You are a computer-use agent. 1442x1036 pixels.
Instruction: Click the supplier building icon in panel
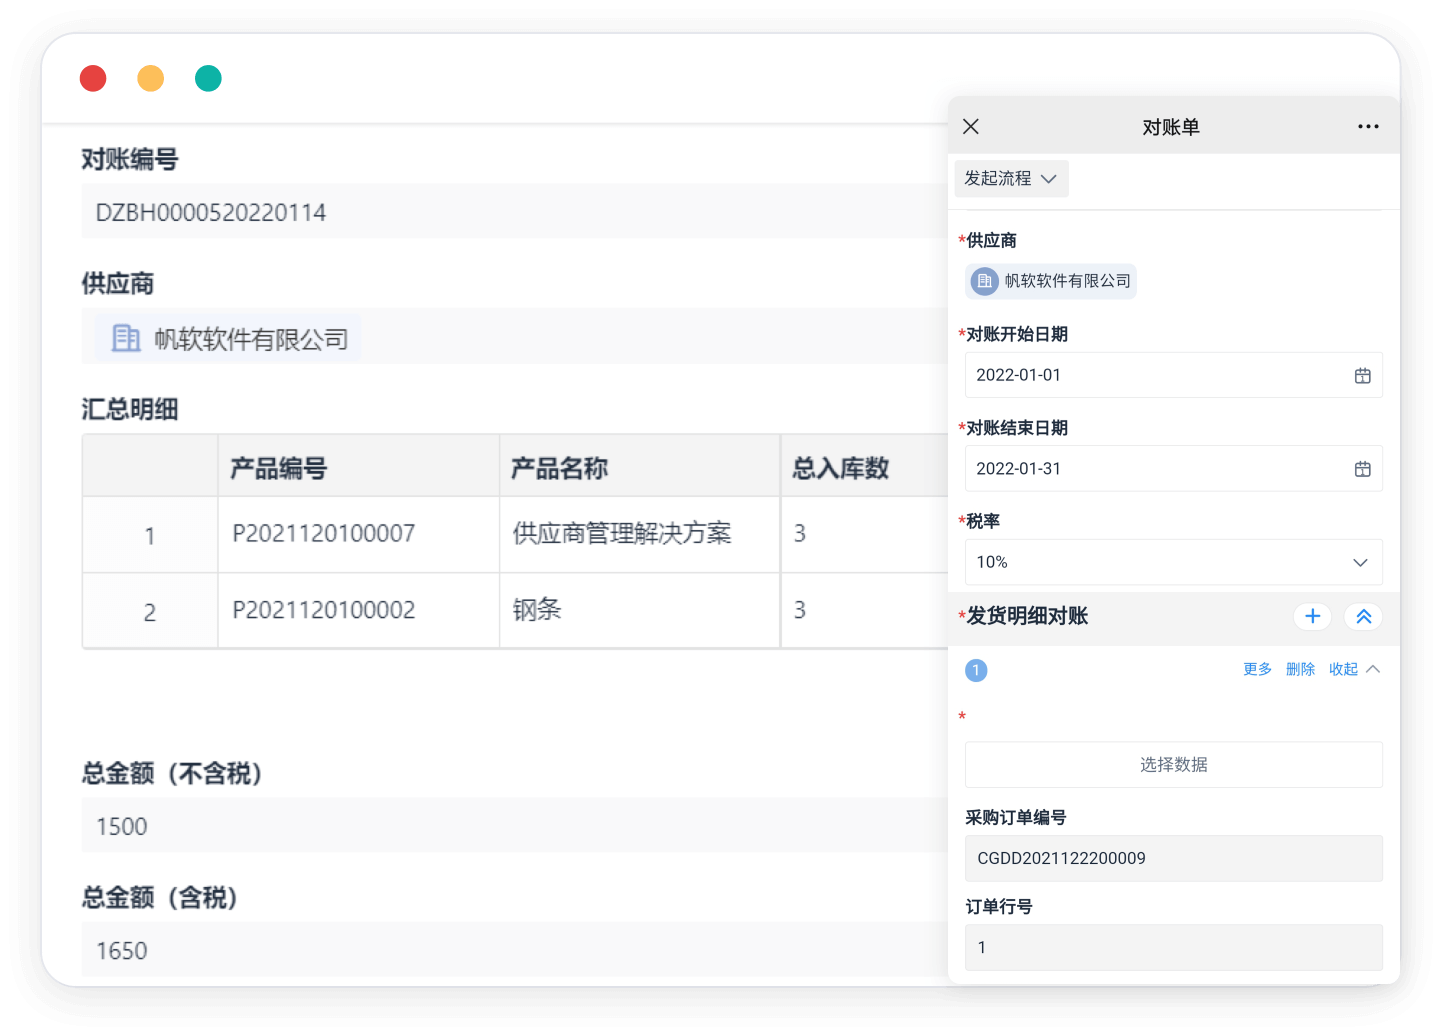click(x=985, y=281)
